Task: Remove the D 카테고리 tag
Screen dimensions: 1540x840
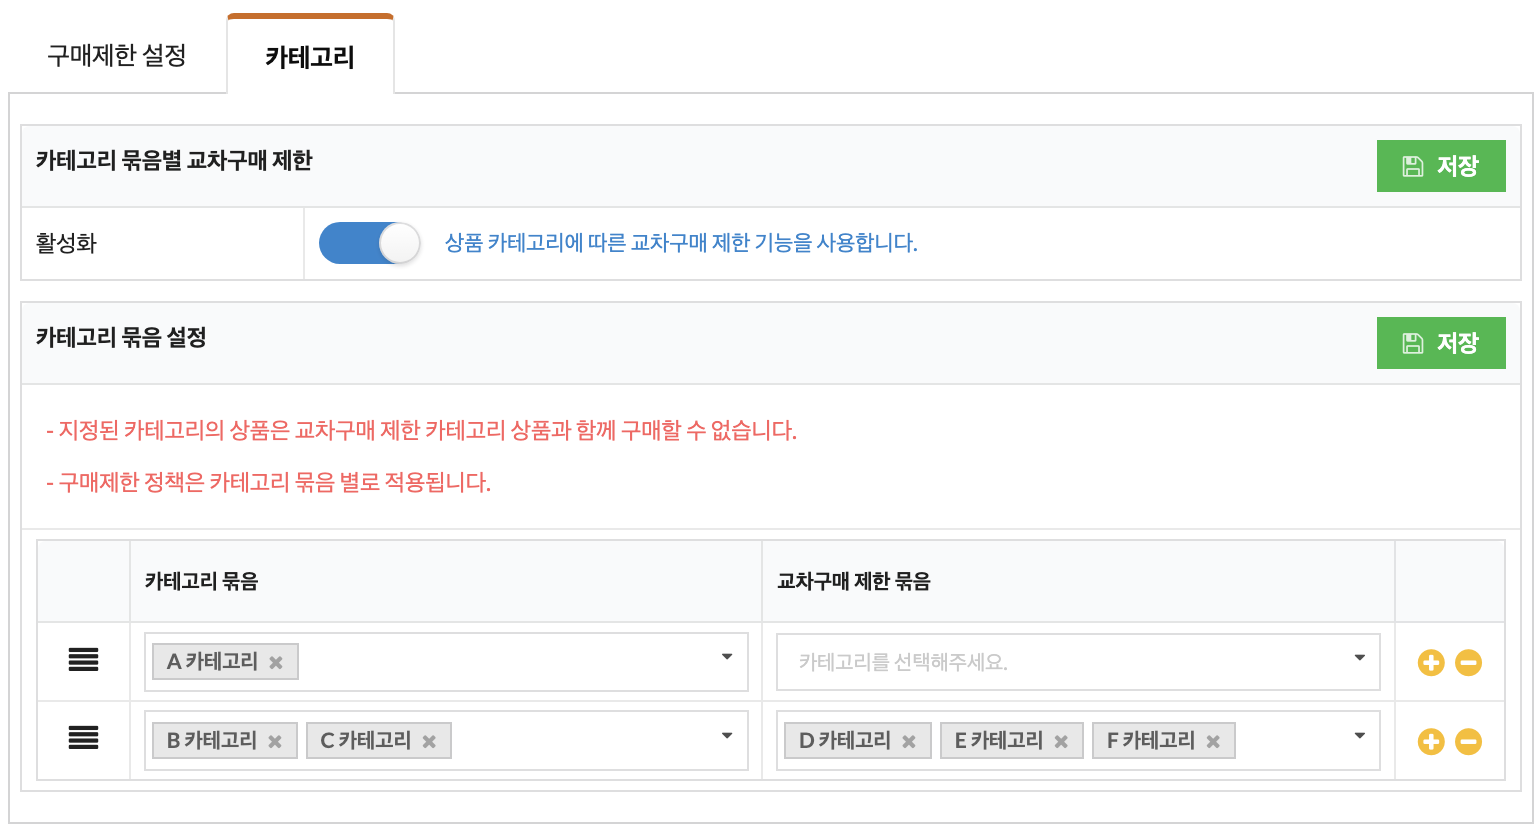Action: pos(909,742)
